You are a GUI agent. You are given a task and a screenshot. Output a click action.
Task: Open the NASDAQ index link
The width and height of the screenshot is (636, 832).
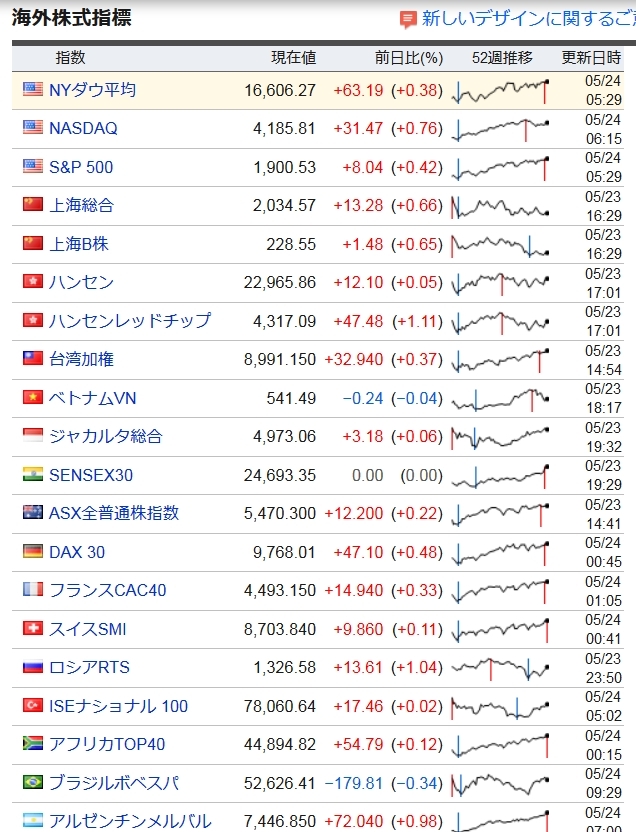point(83,128)
